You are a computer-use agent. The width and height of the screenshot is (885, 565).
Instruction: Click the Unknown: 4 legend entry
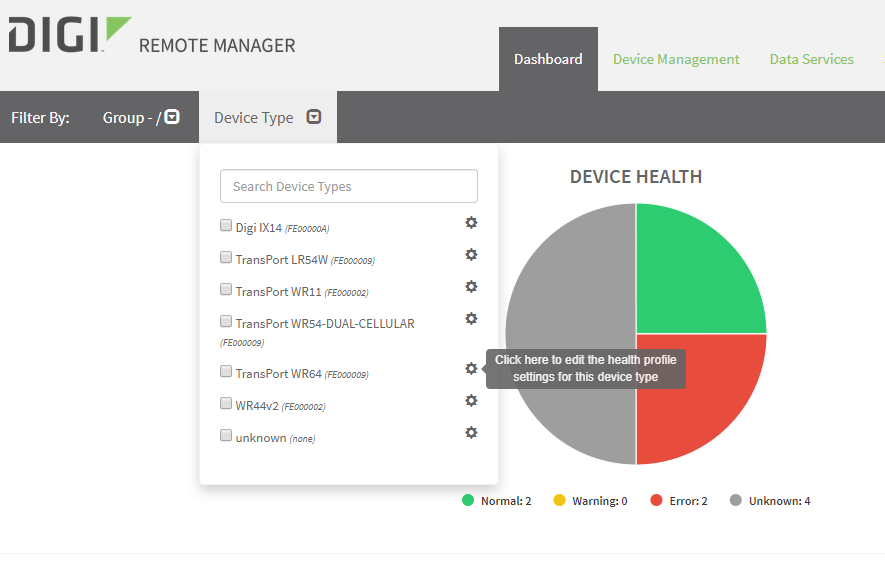[770, 501]
